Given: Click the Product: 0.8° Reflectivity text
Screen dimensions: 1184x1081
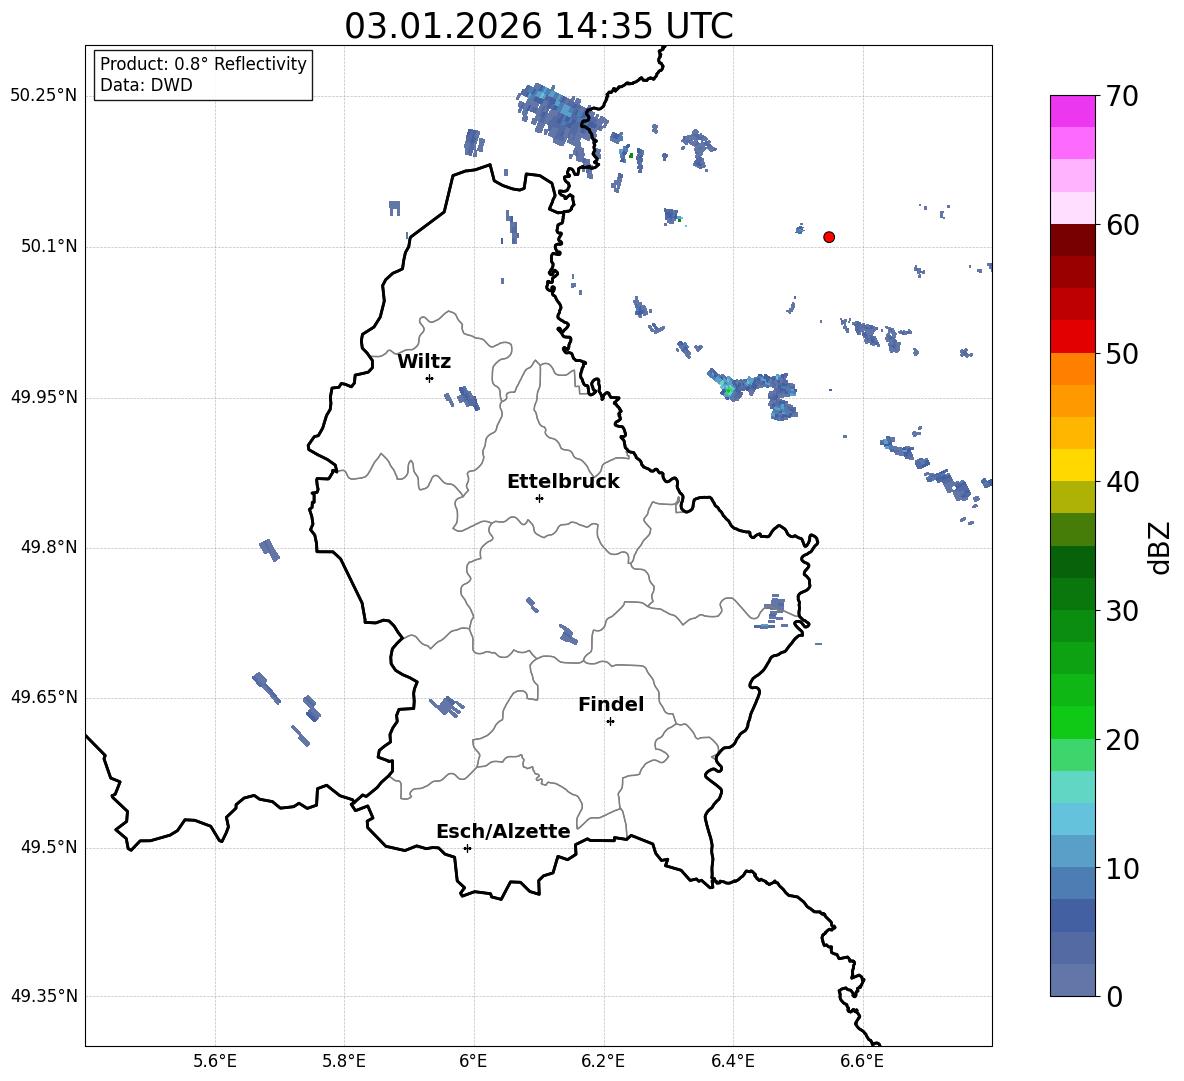Looking at the screenshot, I should [x=203, y=64].
